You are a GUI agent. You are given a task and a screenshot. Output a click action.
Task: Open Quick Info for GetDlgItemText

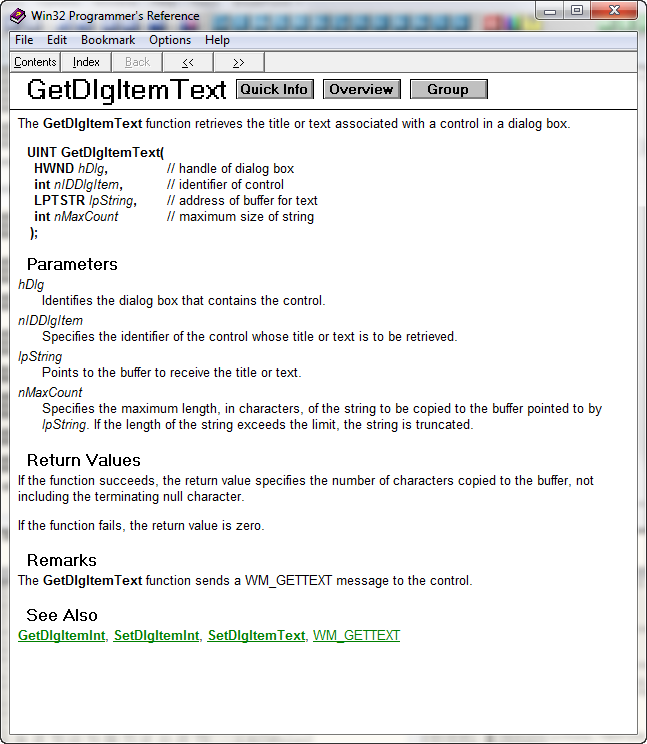coord(275,89)
